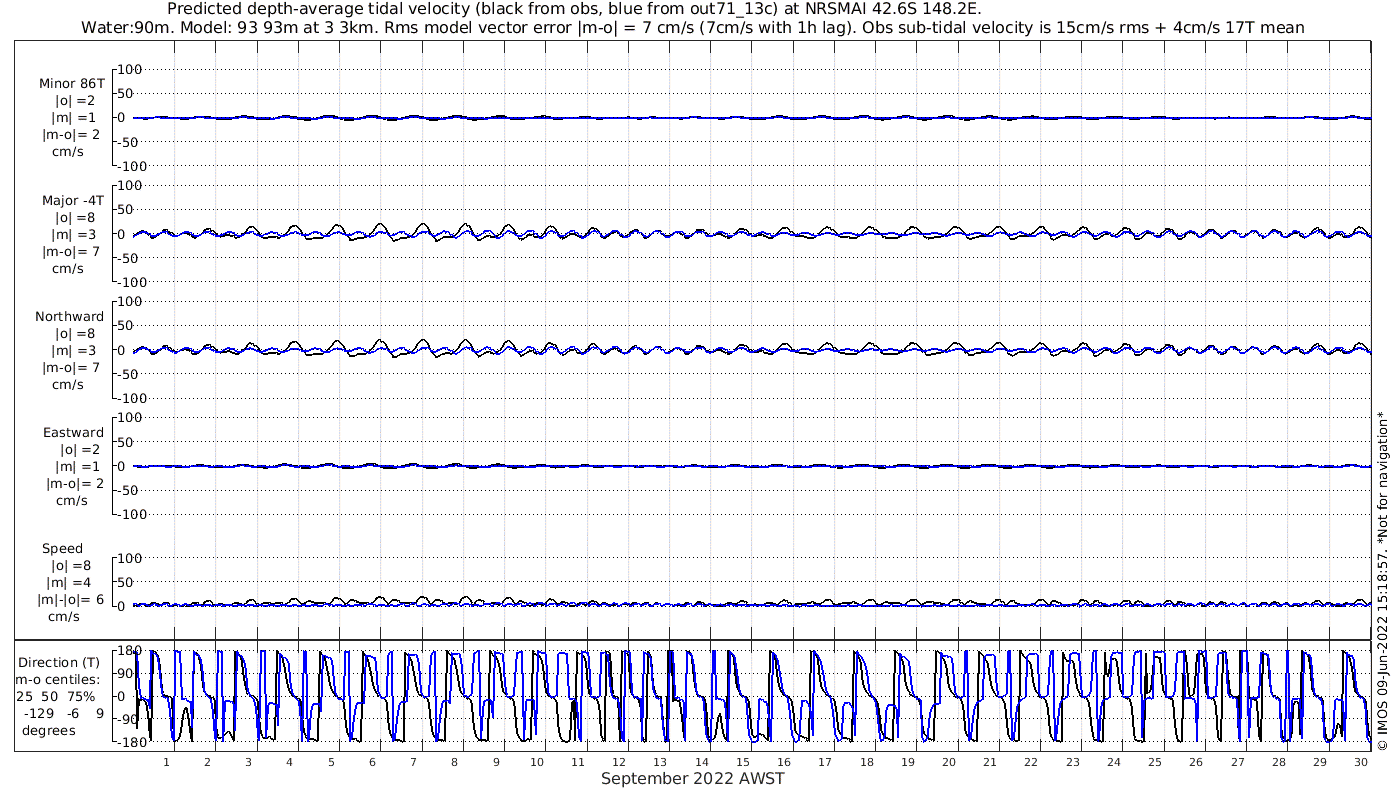
Task: Select the day 30 label on date axis
Action: [1360, 762]
